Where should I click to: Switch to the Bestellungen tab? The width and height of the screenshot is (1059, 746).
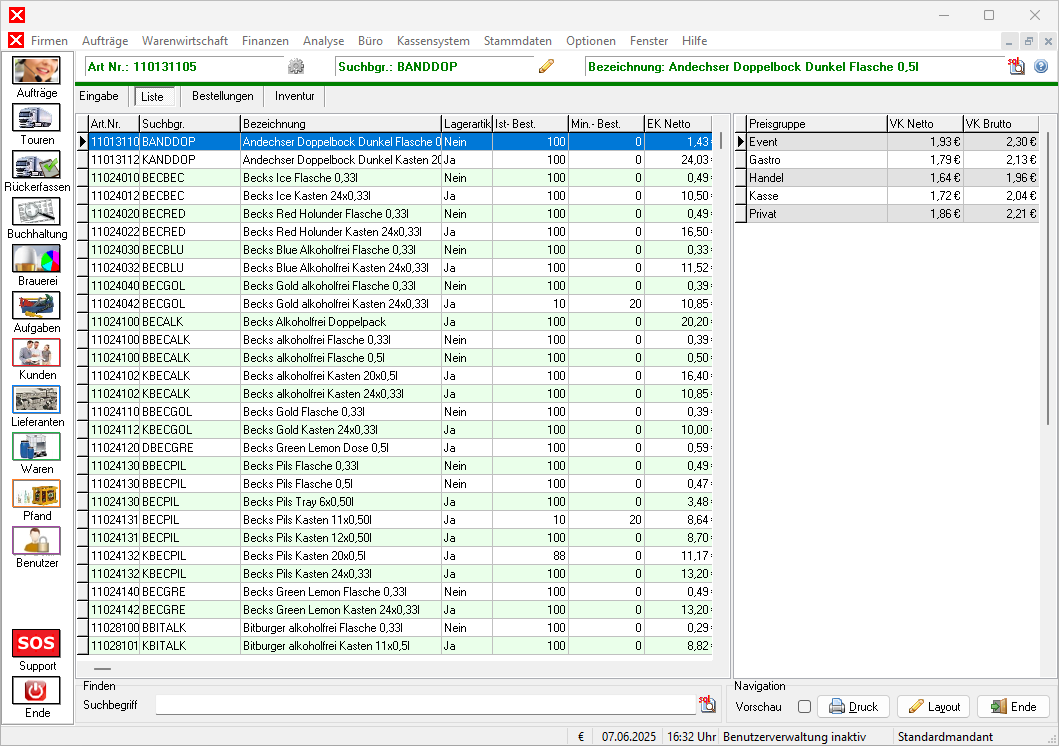222,96
